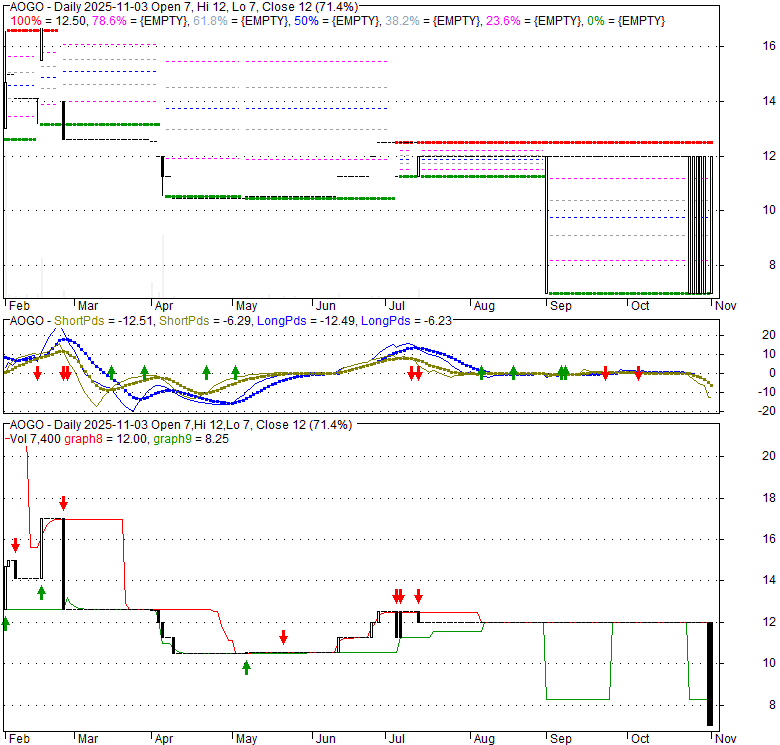Click the 23.6% = {EMPTY} level label
The image size is (780, 745).
pos(534,21)
